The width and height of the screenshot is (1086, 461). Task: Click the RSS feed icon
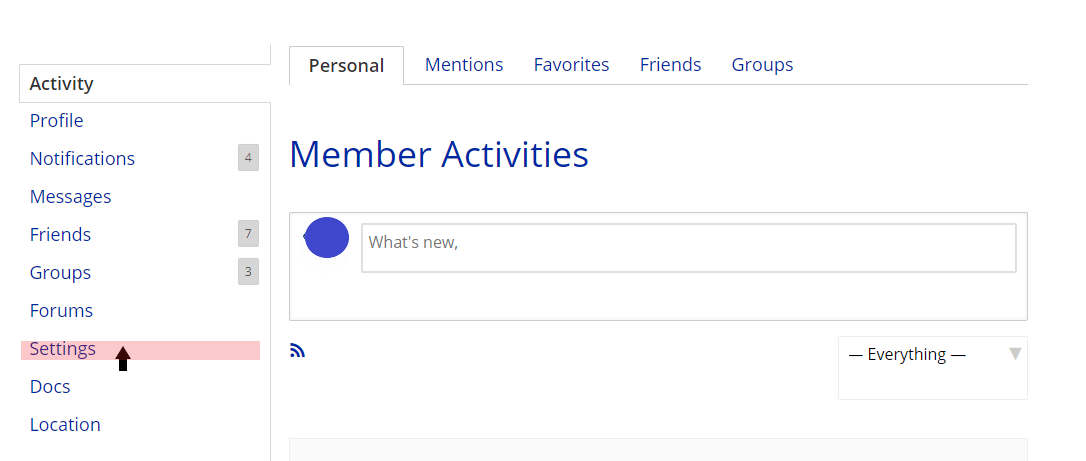pos(297,351)
